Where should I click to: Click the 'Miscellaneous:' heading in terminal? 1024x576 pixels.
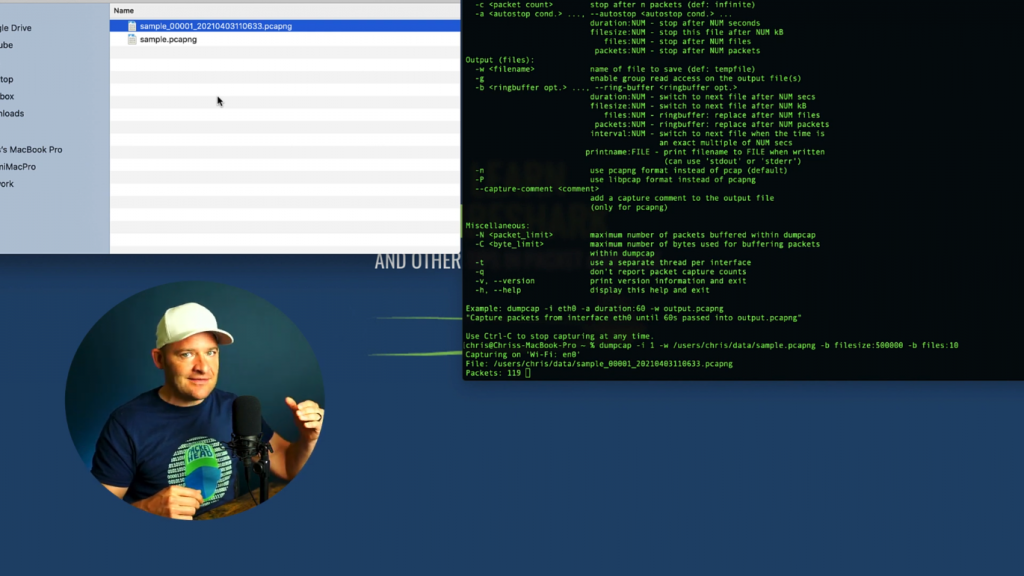point(498,225)
